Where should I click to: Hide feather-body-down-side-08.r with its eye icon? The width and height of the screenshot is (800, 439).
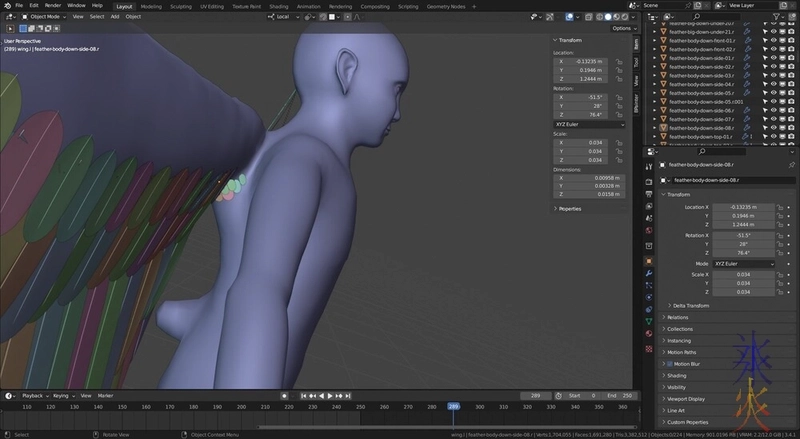[775, 128]
